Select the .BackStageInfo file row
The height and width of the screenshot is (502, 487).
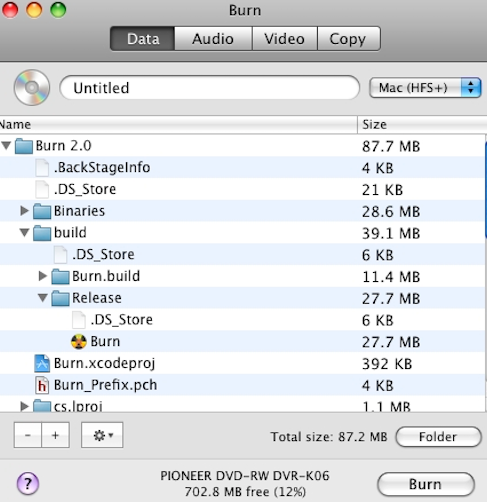click(x=242, y=167)
